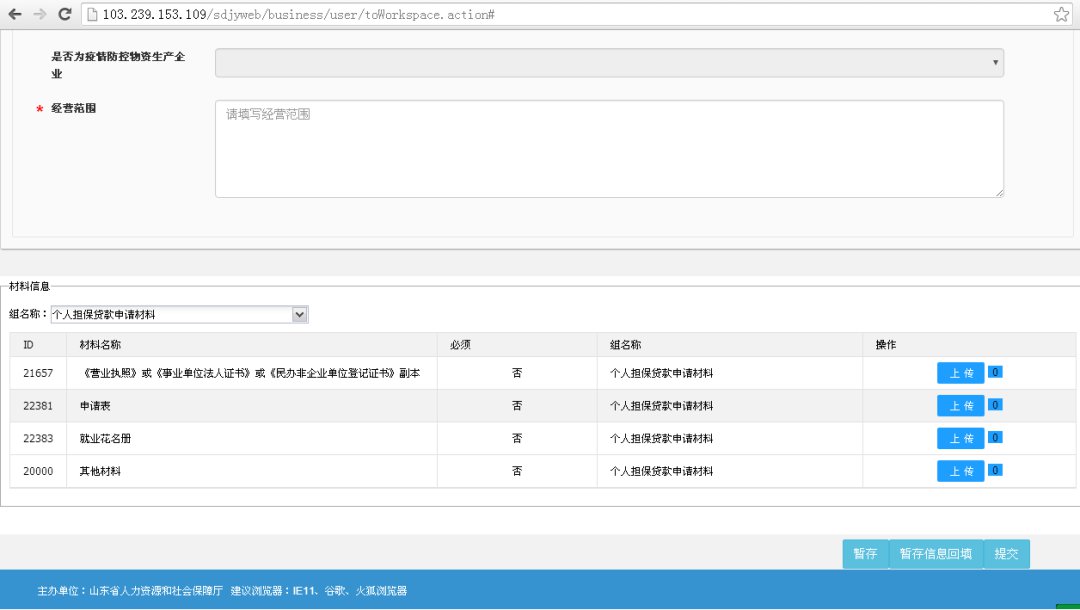Click the address bar URL field
The image size is (1080, 610).
560,14
